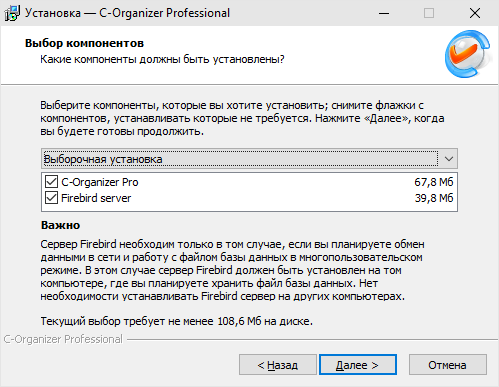499x387 pixels.
Task: Uncheck the Firebird server component checkbox
Action: click(x=51, y=198)
